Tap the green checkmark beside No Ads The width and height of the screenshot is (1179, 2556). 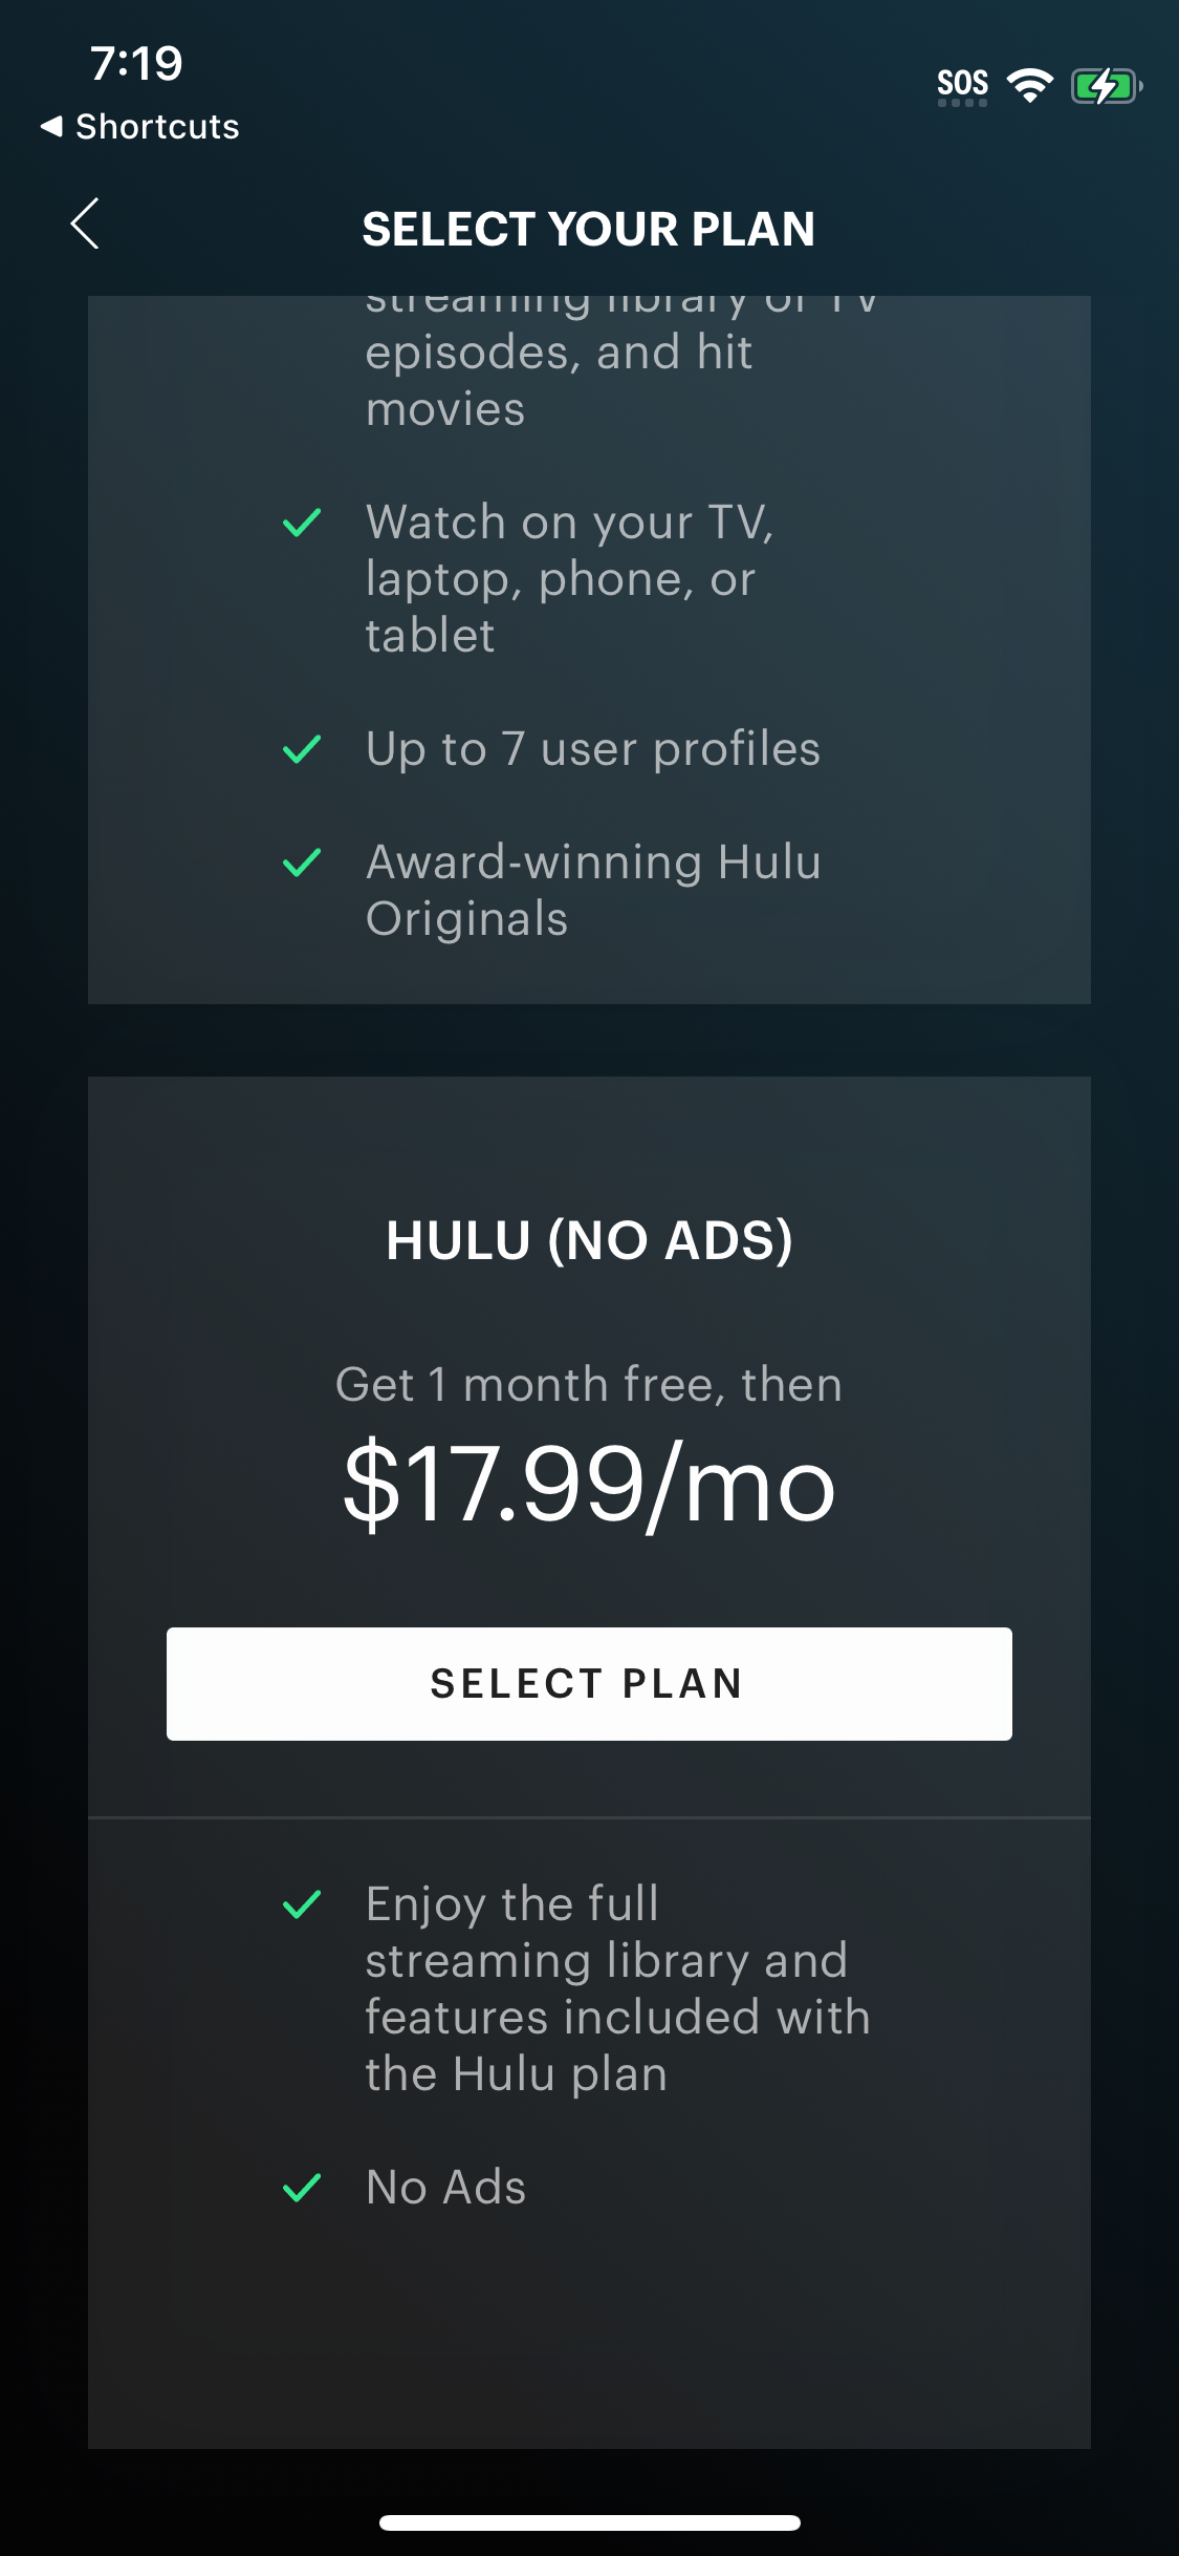coord(303,2187)
